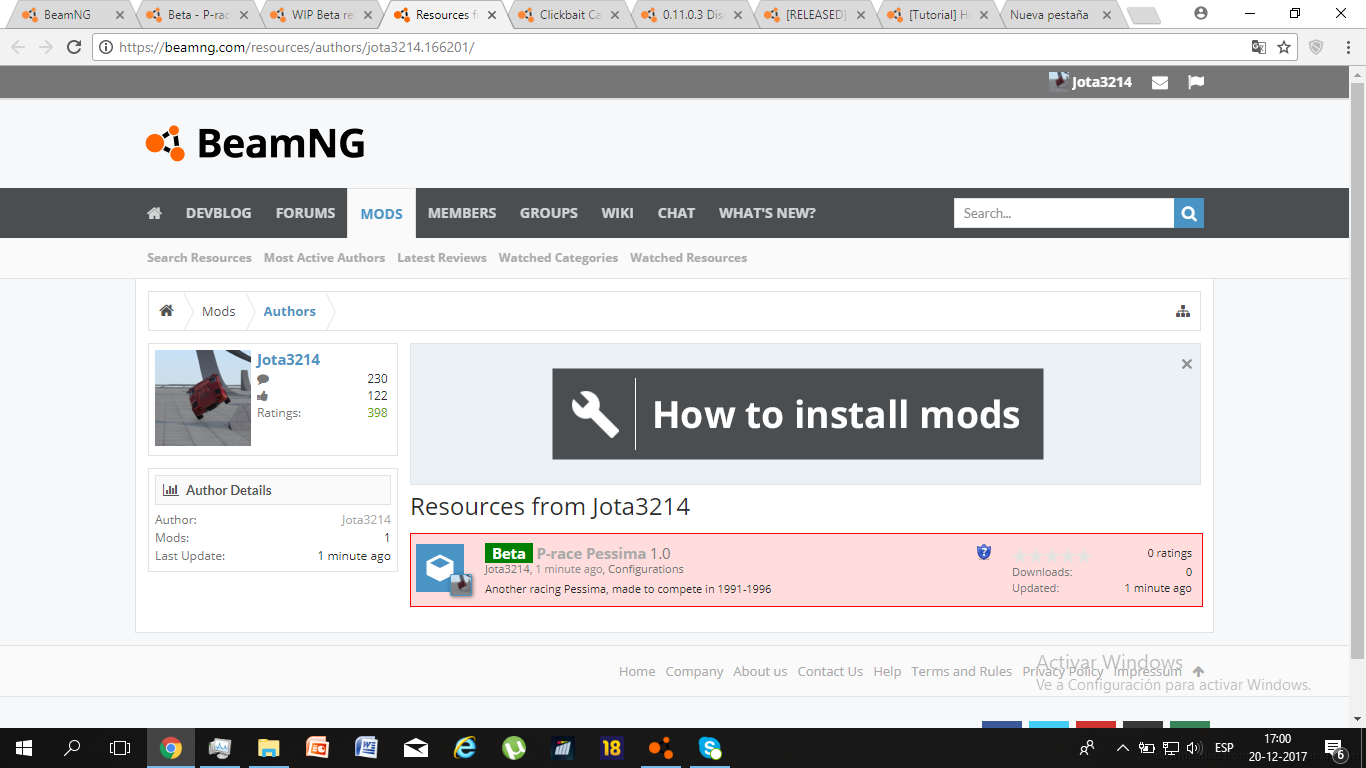Click the P-race Pessima resource cube icon

point(440,568)
